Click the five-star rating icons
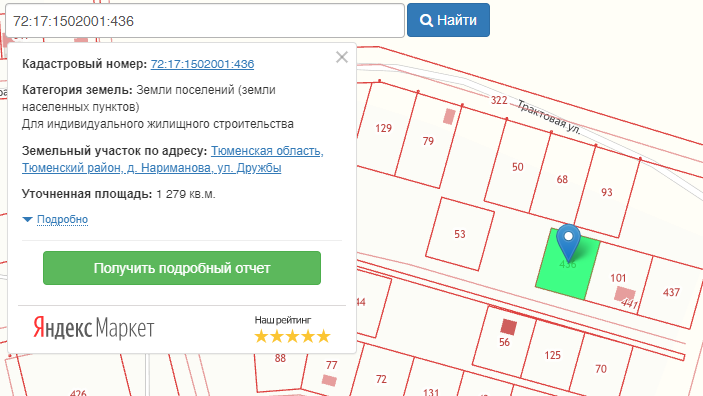This screenshot has height=396, width=703. (292, 336)
